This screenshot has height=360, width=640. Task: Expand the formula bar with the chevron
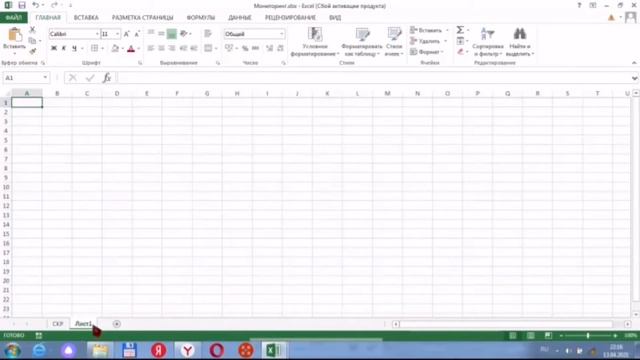(x=634, y=78)
